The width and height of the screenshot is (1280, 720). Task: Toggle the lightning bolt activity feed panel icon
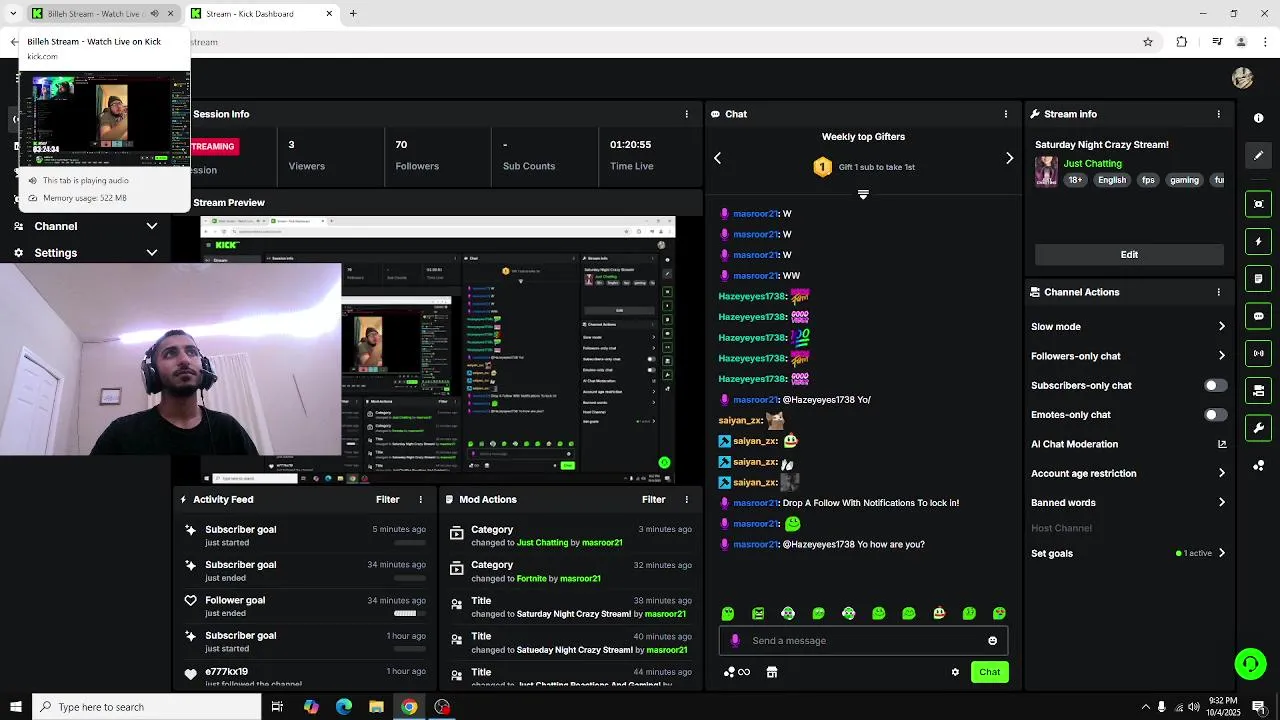tap(1258, 241)
